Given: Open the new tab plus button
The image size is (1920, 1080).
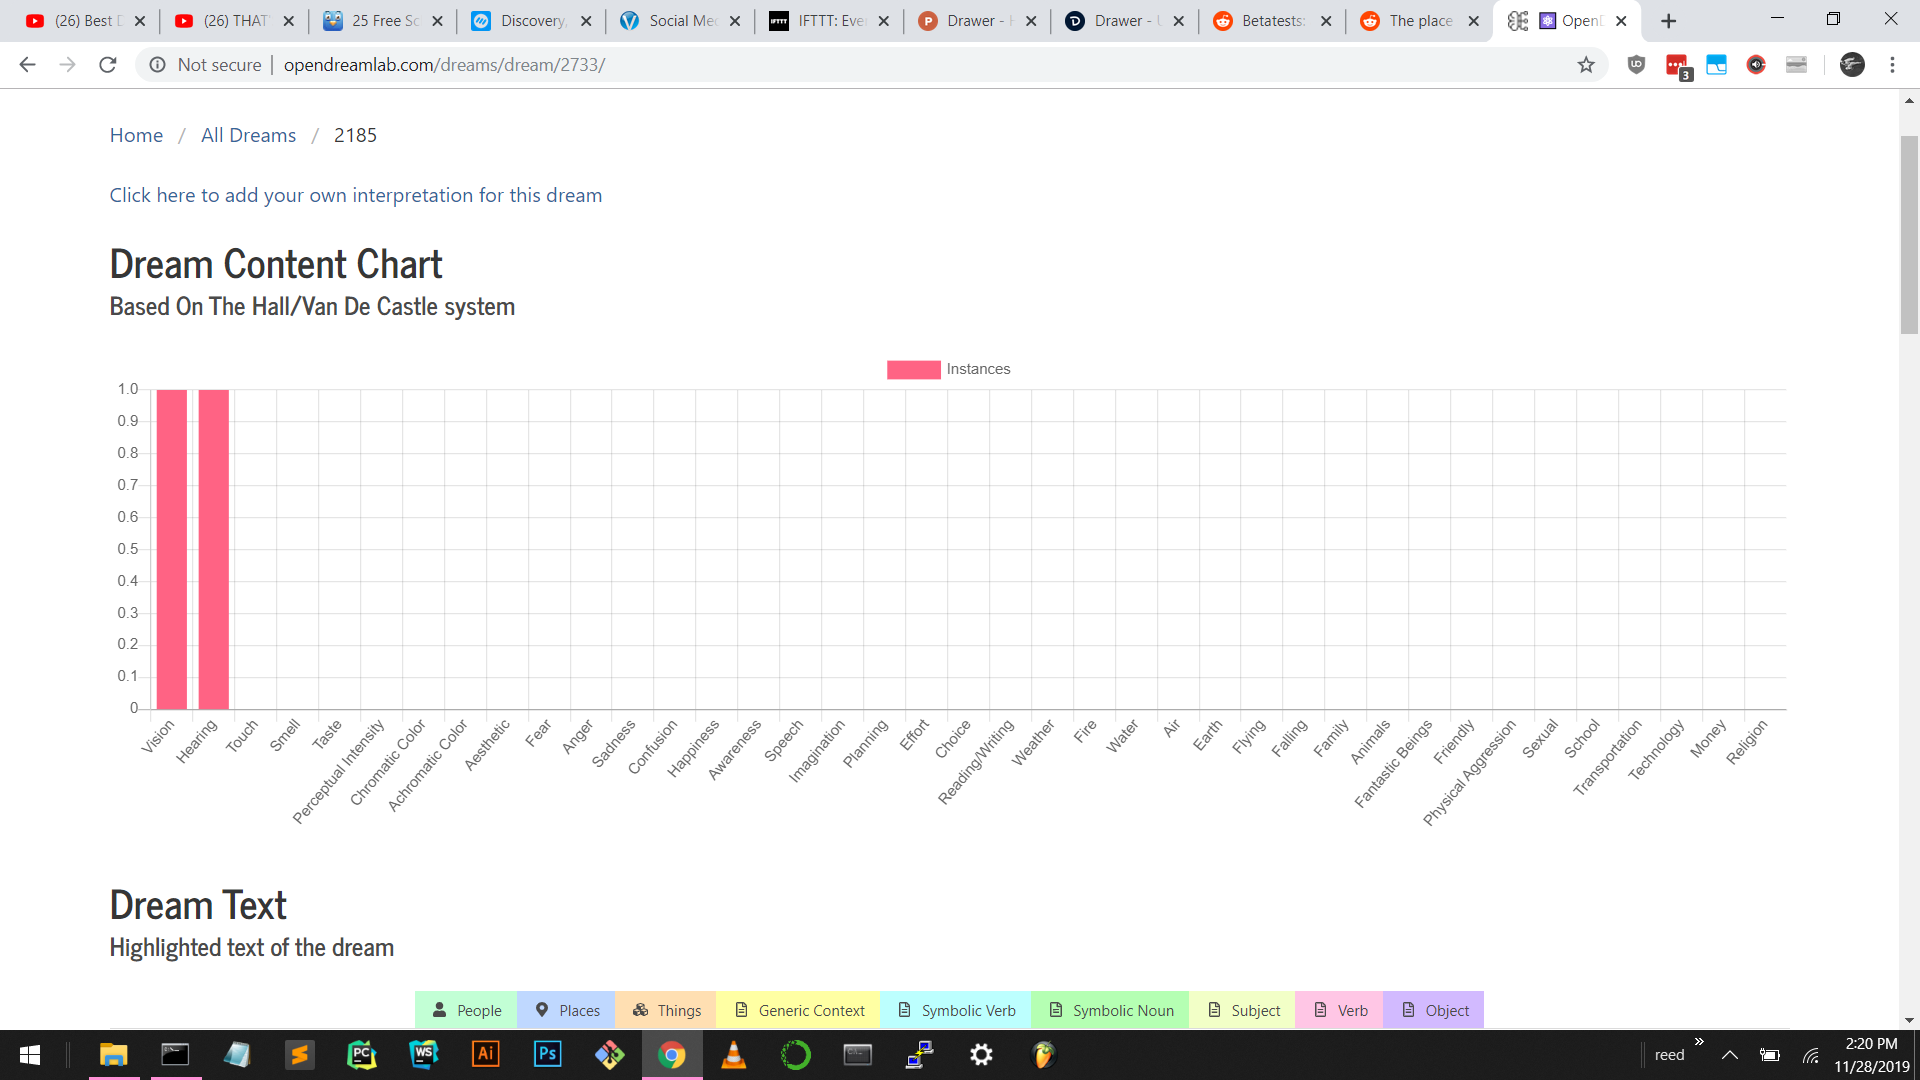Looking at the screenshot, I should click(1668, 21).
